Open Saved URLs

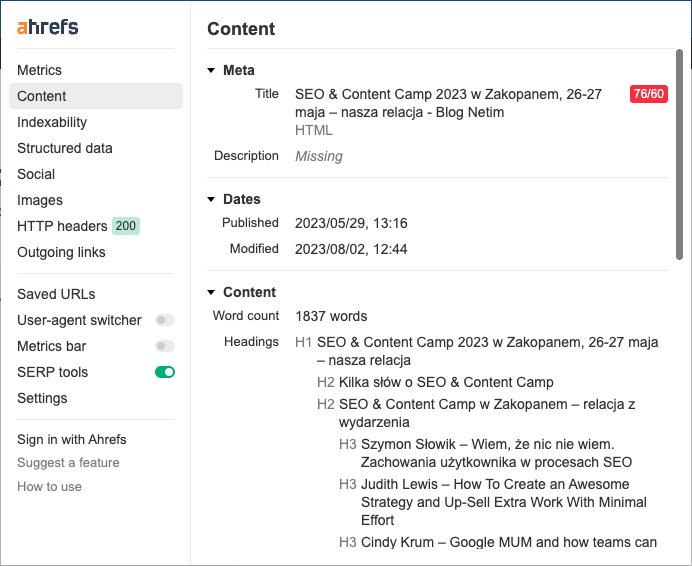tap(56, 294)
